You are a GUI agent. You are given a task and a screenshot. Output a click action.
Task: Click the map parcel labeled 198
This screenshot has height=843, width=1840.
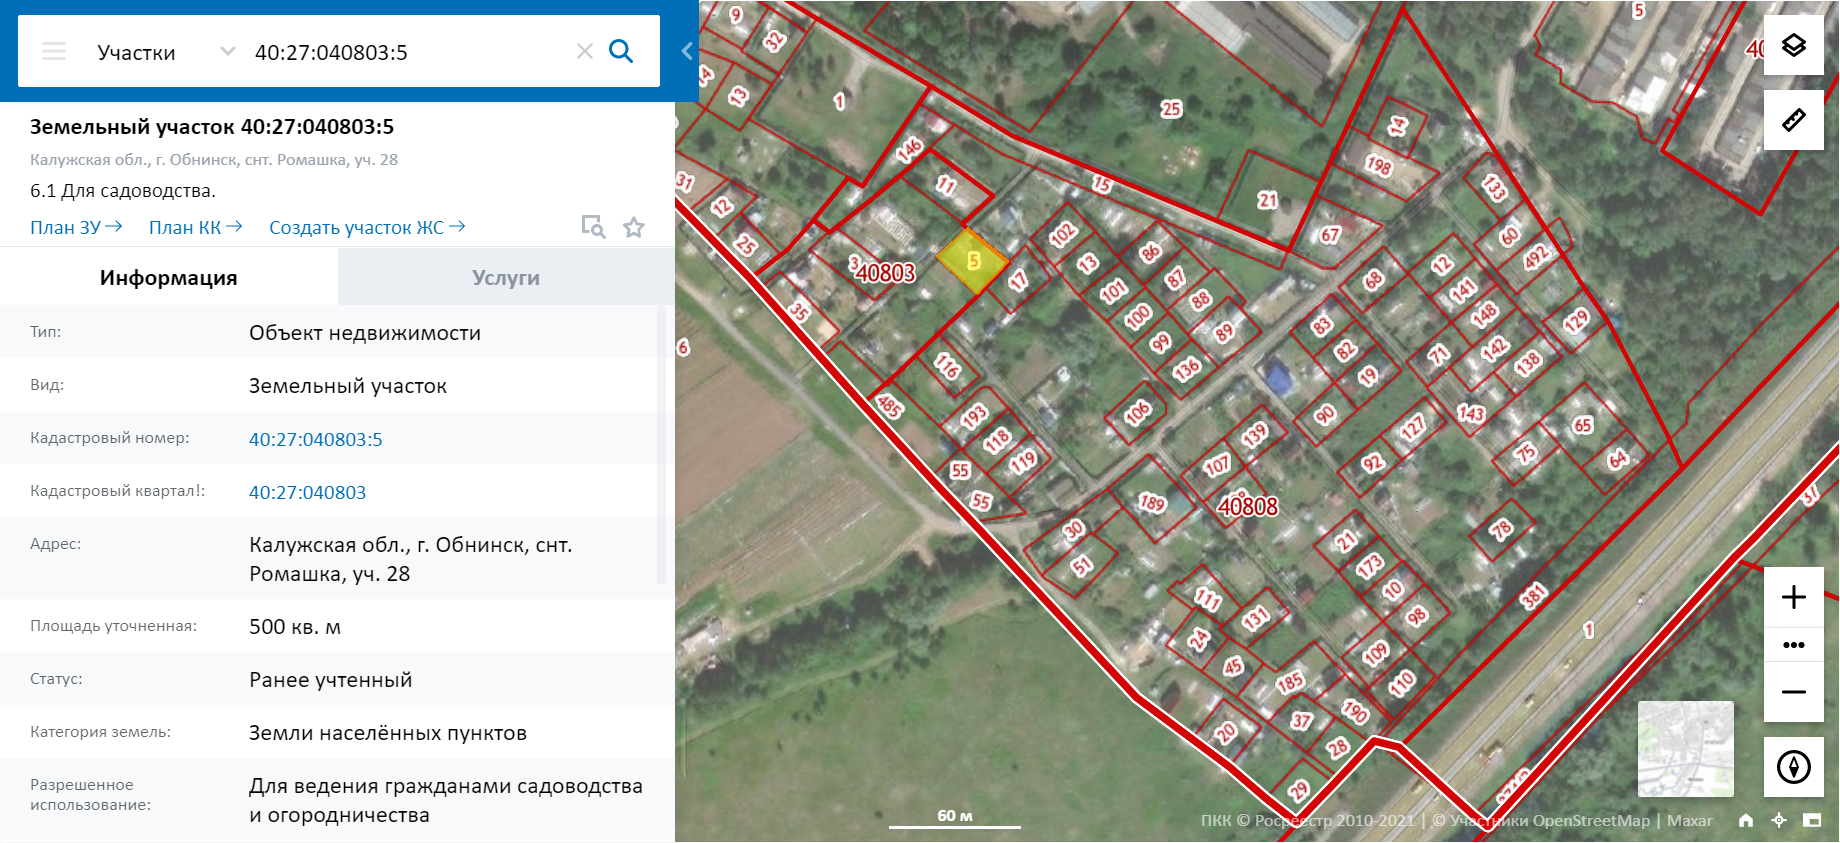coord(1379,165)
